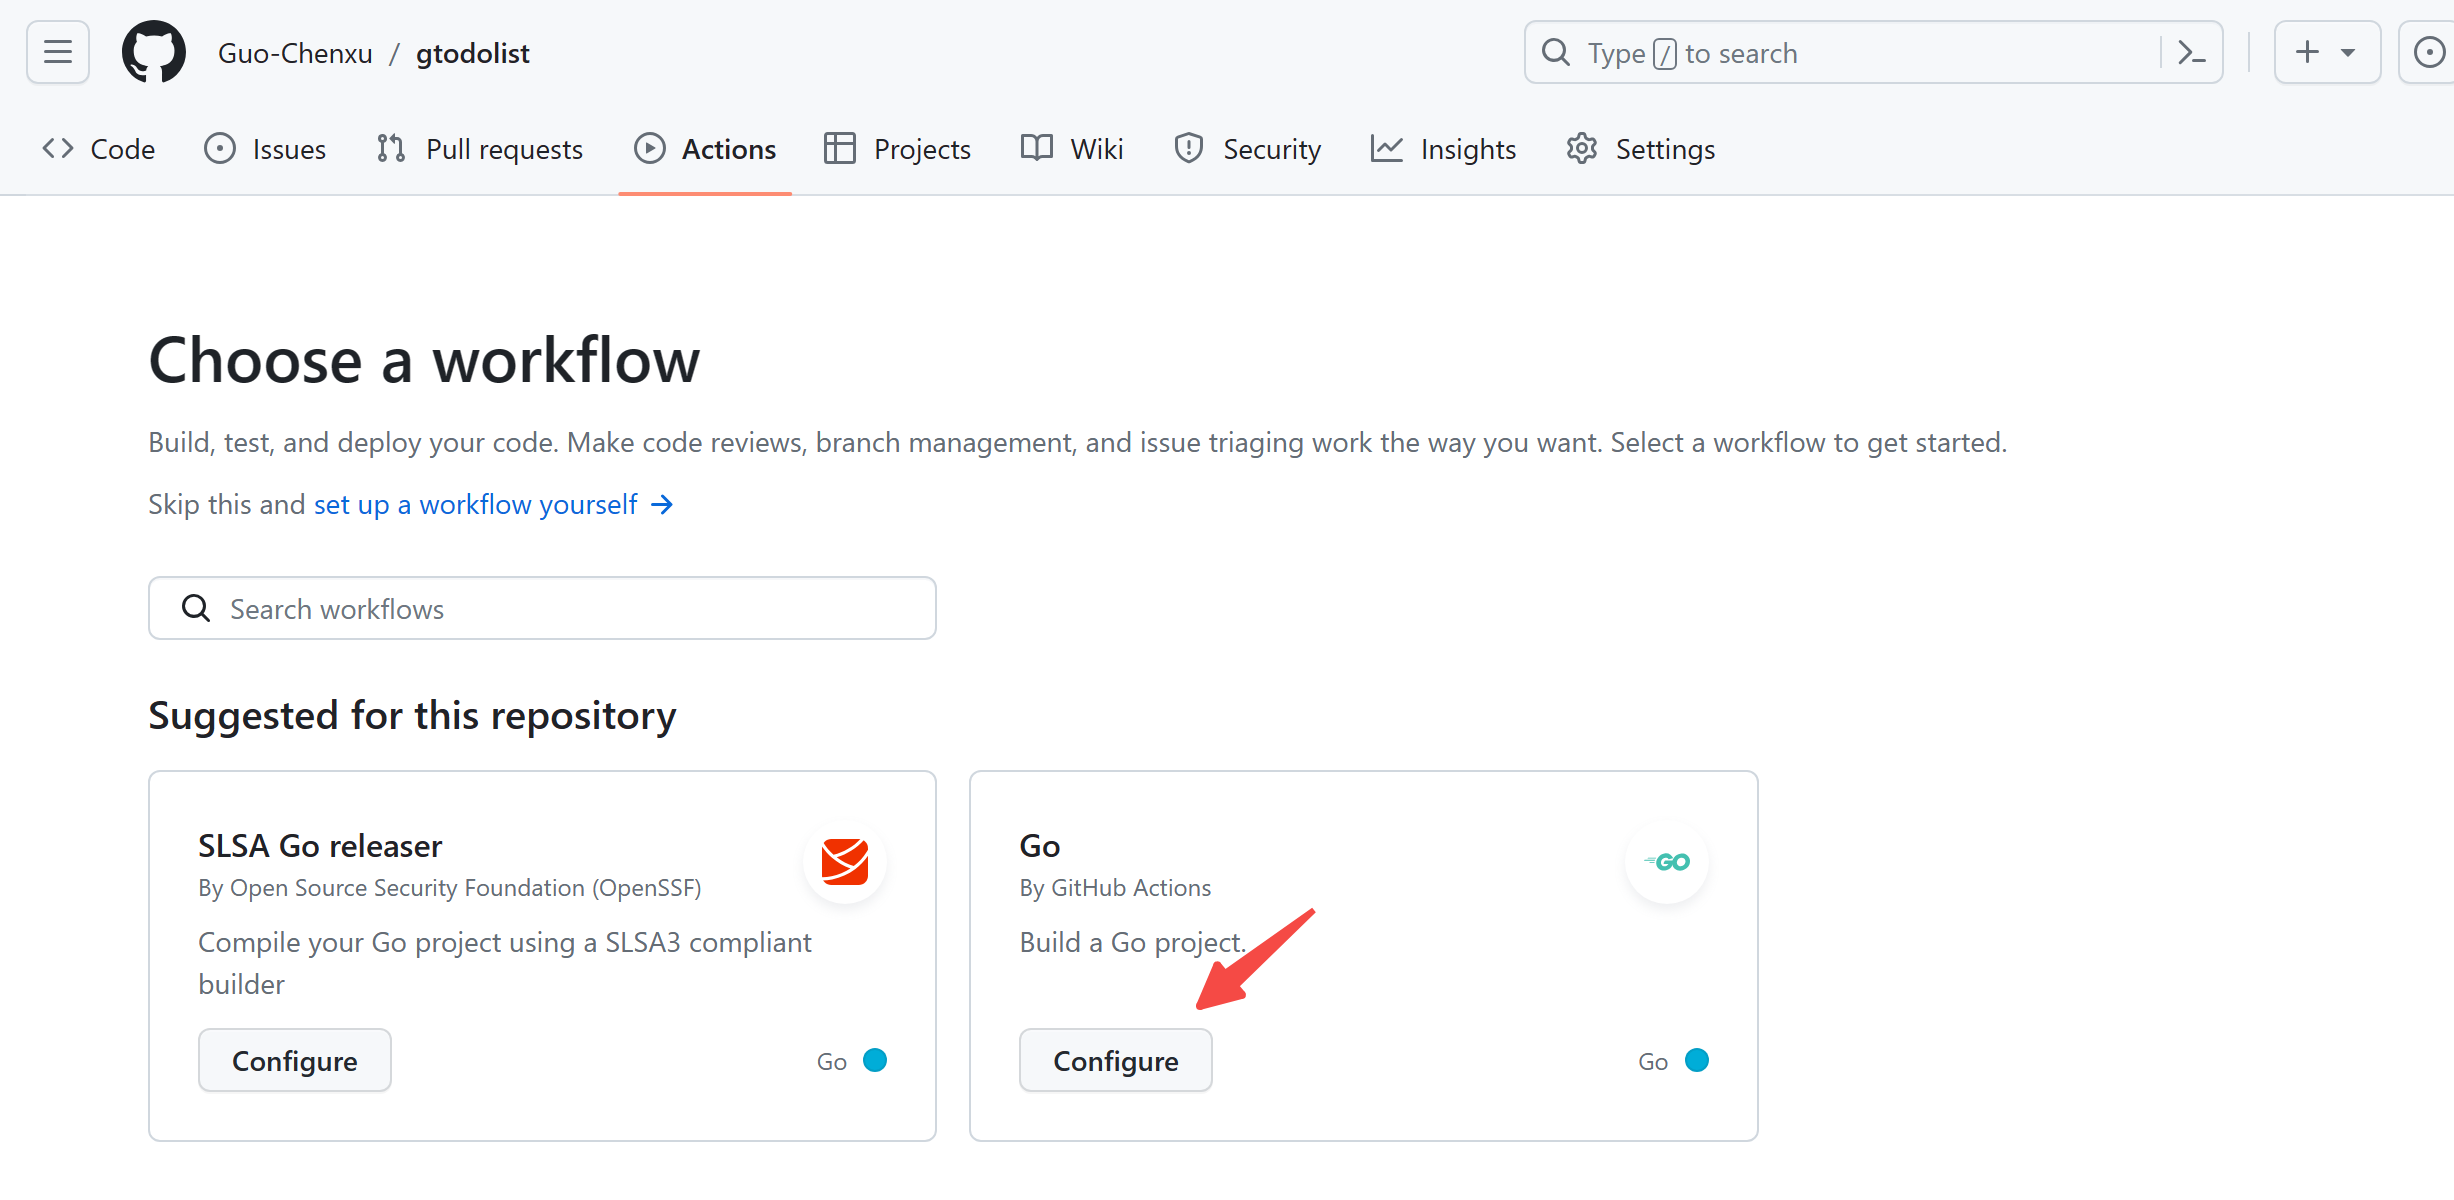Screen dimensions: 2454x1200
Task: Open the hamburger navigation menu
Action: point(58,52)
